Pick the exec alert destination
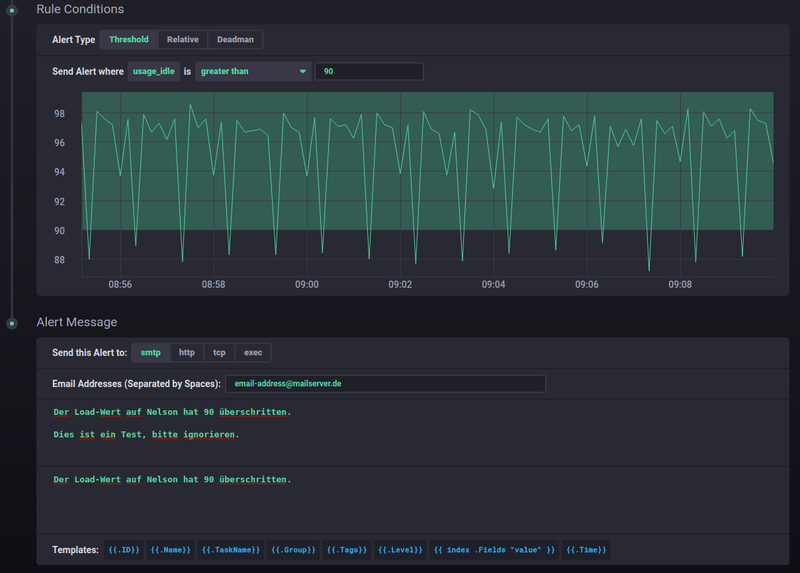 [x=253, y=353]
